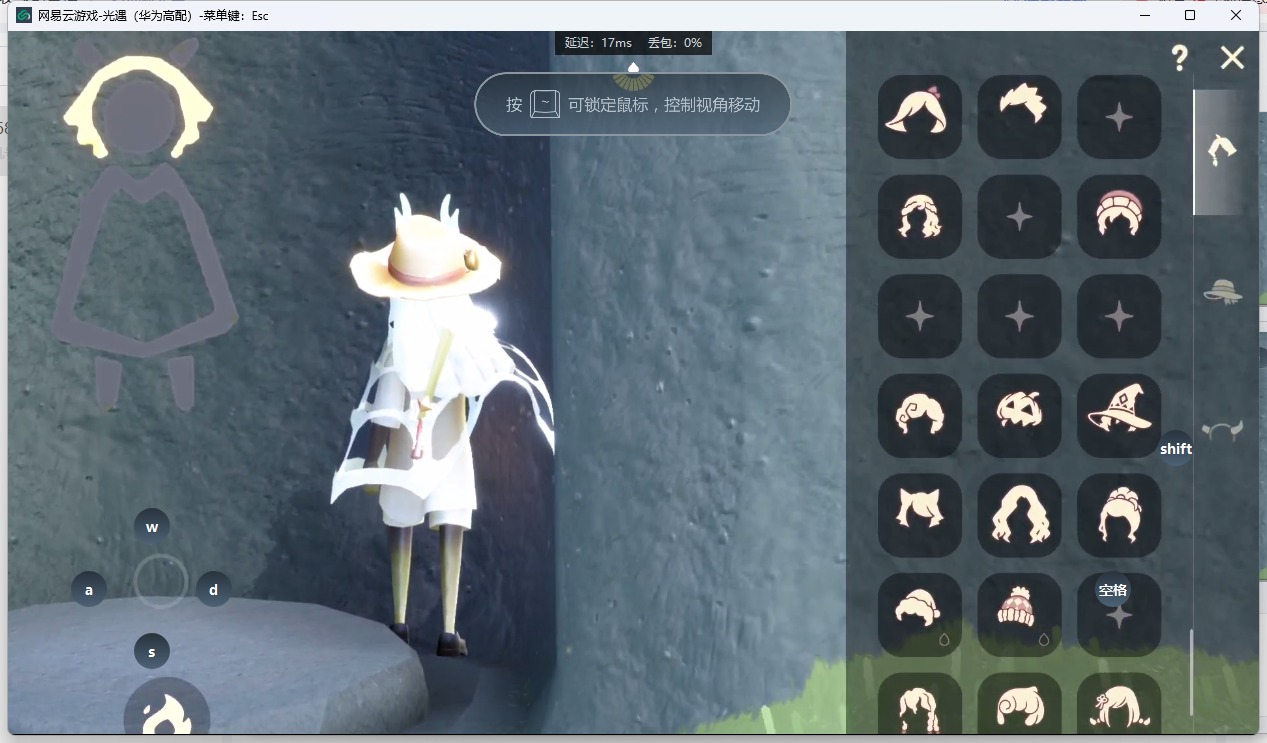Equip the curly swirl bun hairstyle
The width and height of the screenshot is (1267, 743).
pyautogui.click(x=919, y=415)
